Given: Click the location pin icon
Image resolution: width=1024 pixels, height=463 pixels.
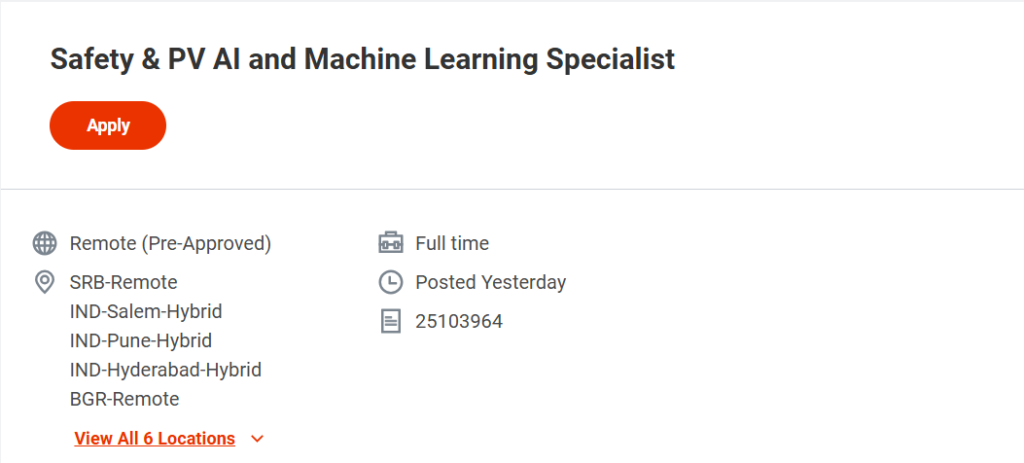Looking at the screenshot, I should (x=44, y=283).
